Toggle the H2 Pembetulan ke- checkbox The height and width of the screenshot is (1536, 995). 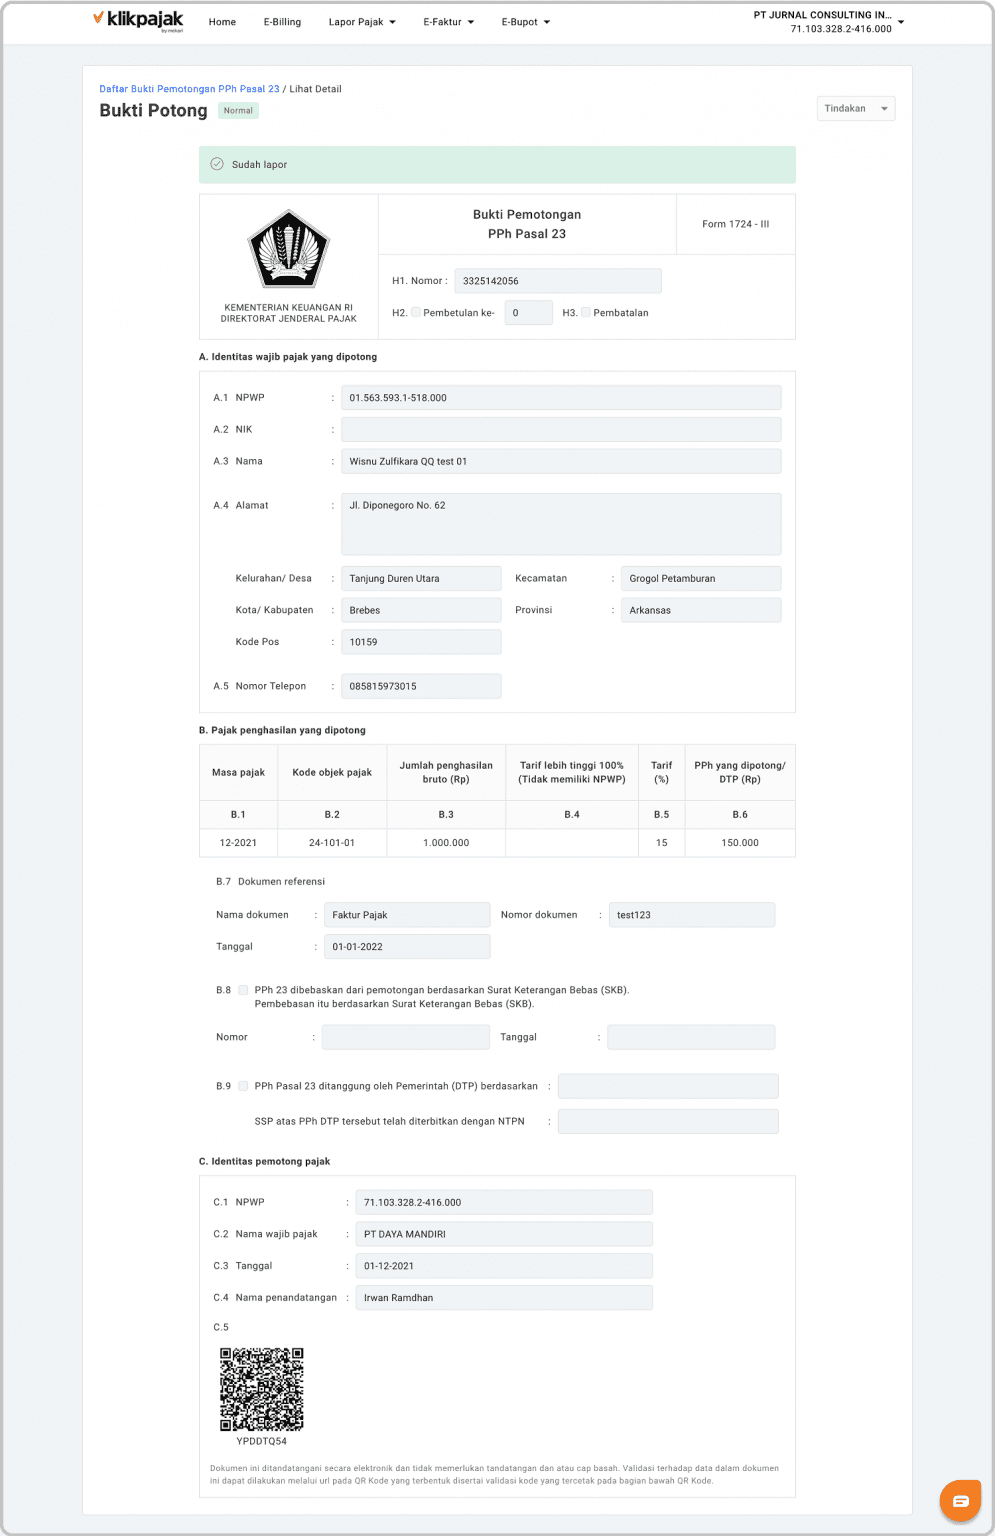tap(416, 312)
